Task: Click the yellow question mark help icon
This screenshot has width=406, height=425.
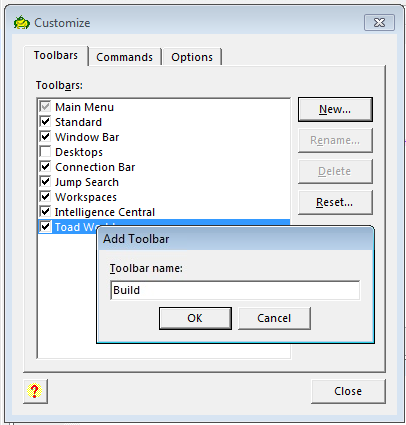Action: pyautogui.click(x=35, y=391)
